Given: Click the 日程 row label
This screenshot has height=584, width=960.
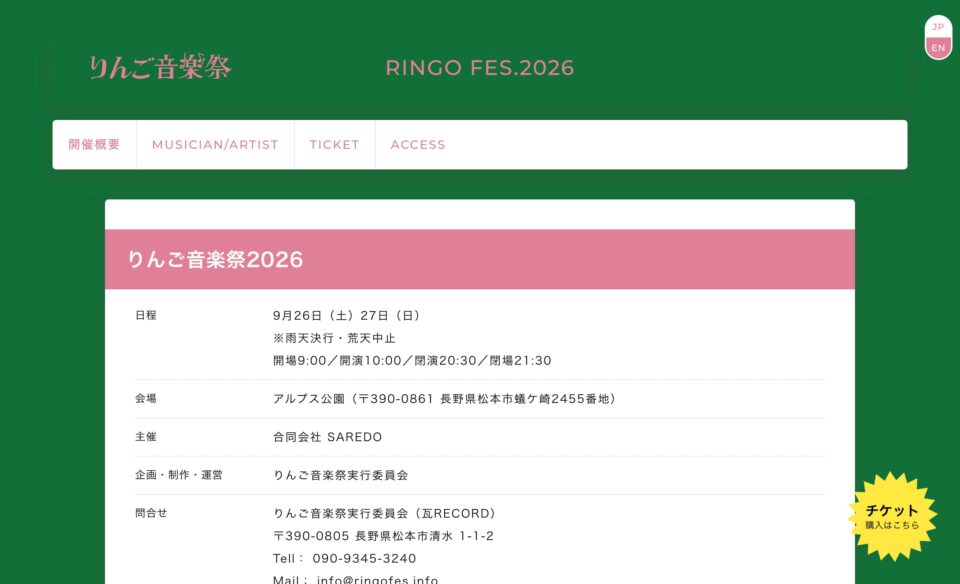Looking at the screenshot, I should (146, 315).
